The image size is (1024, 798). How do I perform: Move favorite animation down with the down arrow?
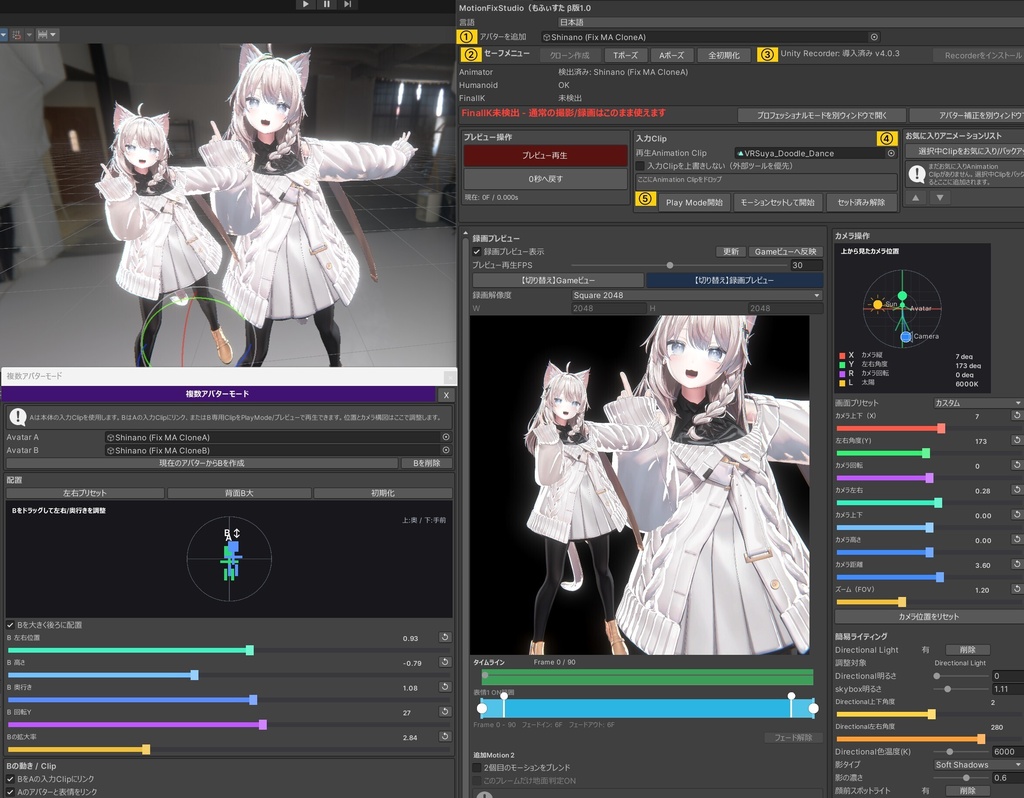coord(940,197)
